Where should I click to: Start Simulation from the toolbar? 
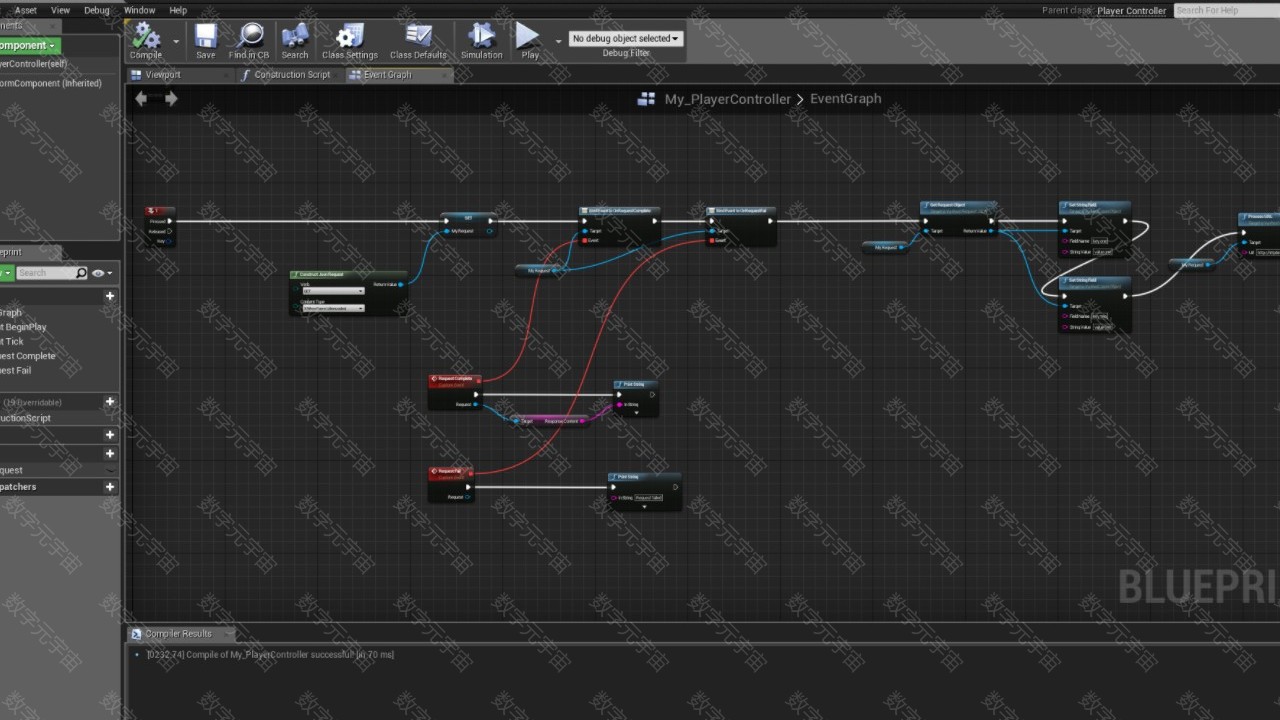click(481, 40)
